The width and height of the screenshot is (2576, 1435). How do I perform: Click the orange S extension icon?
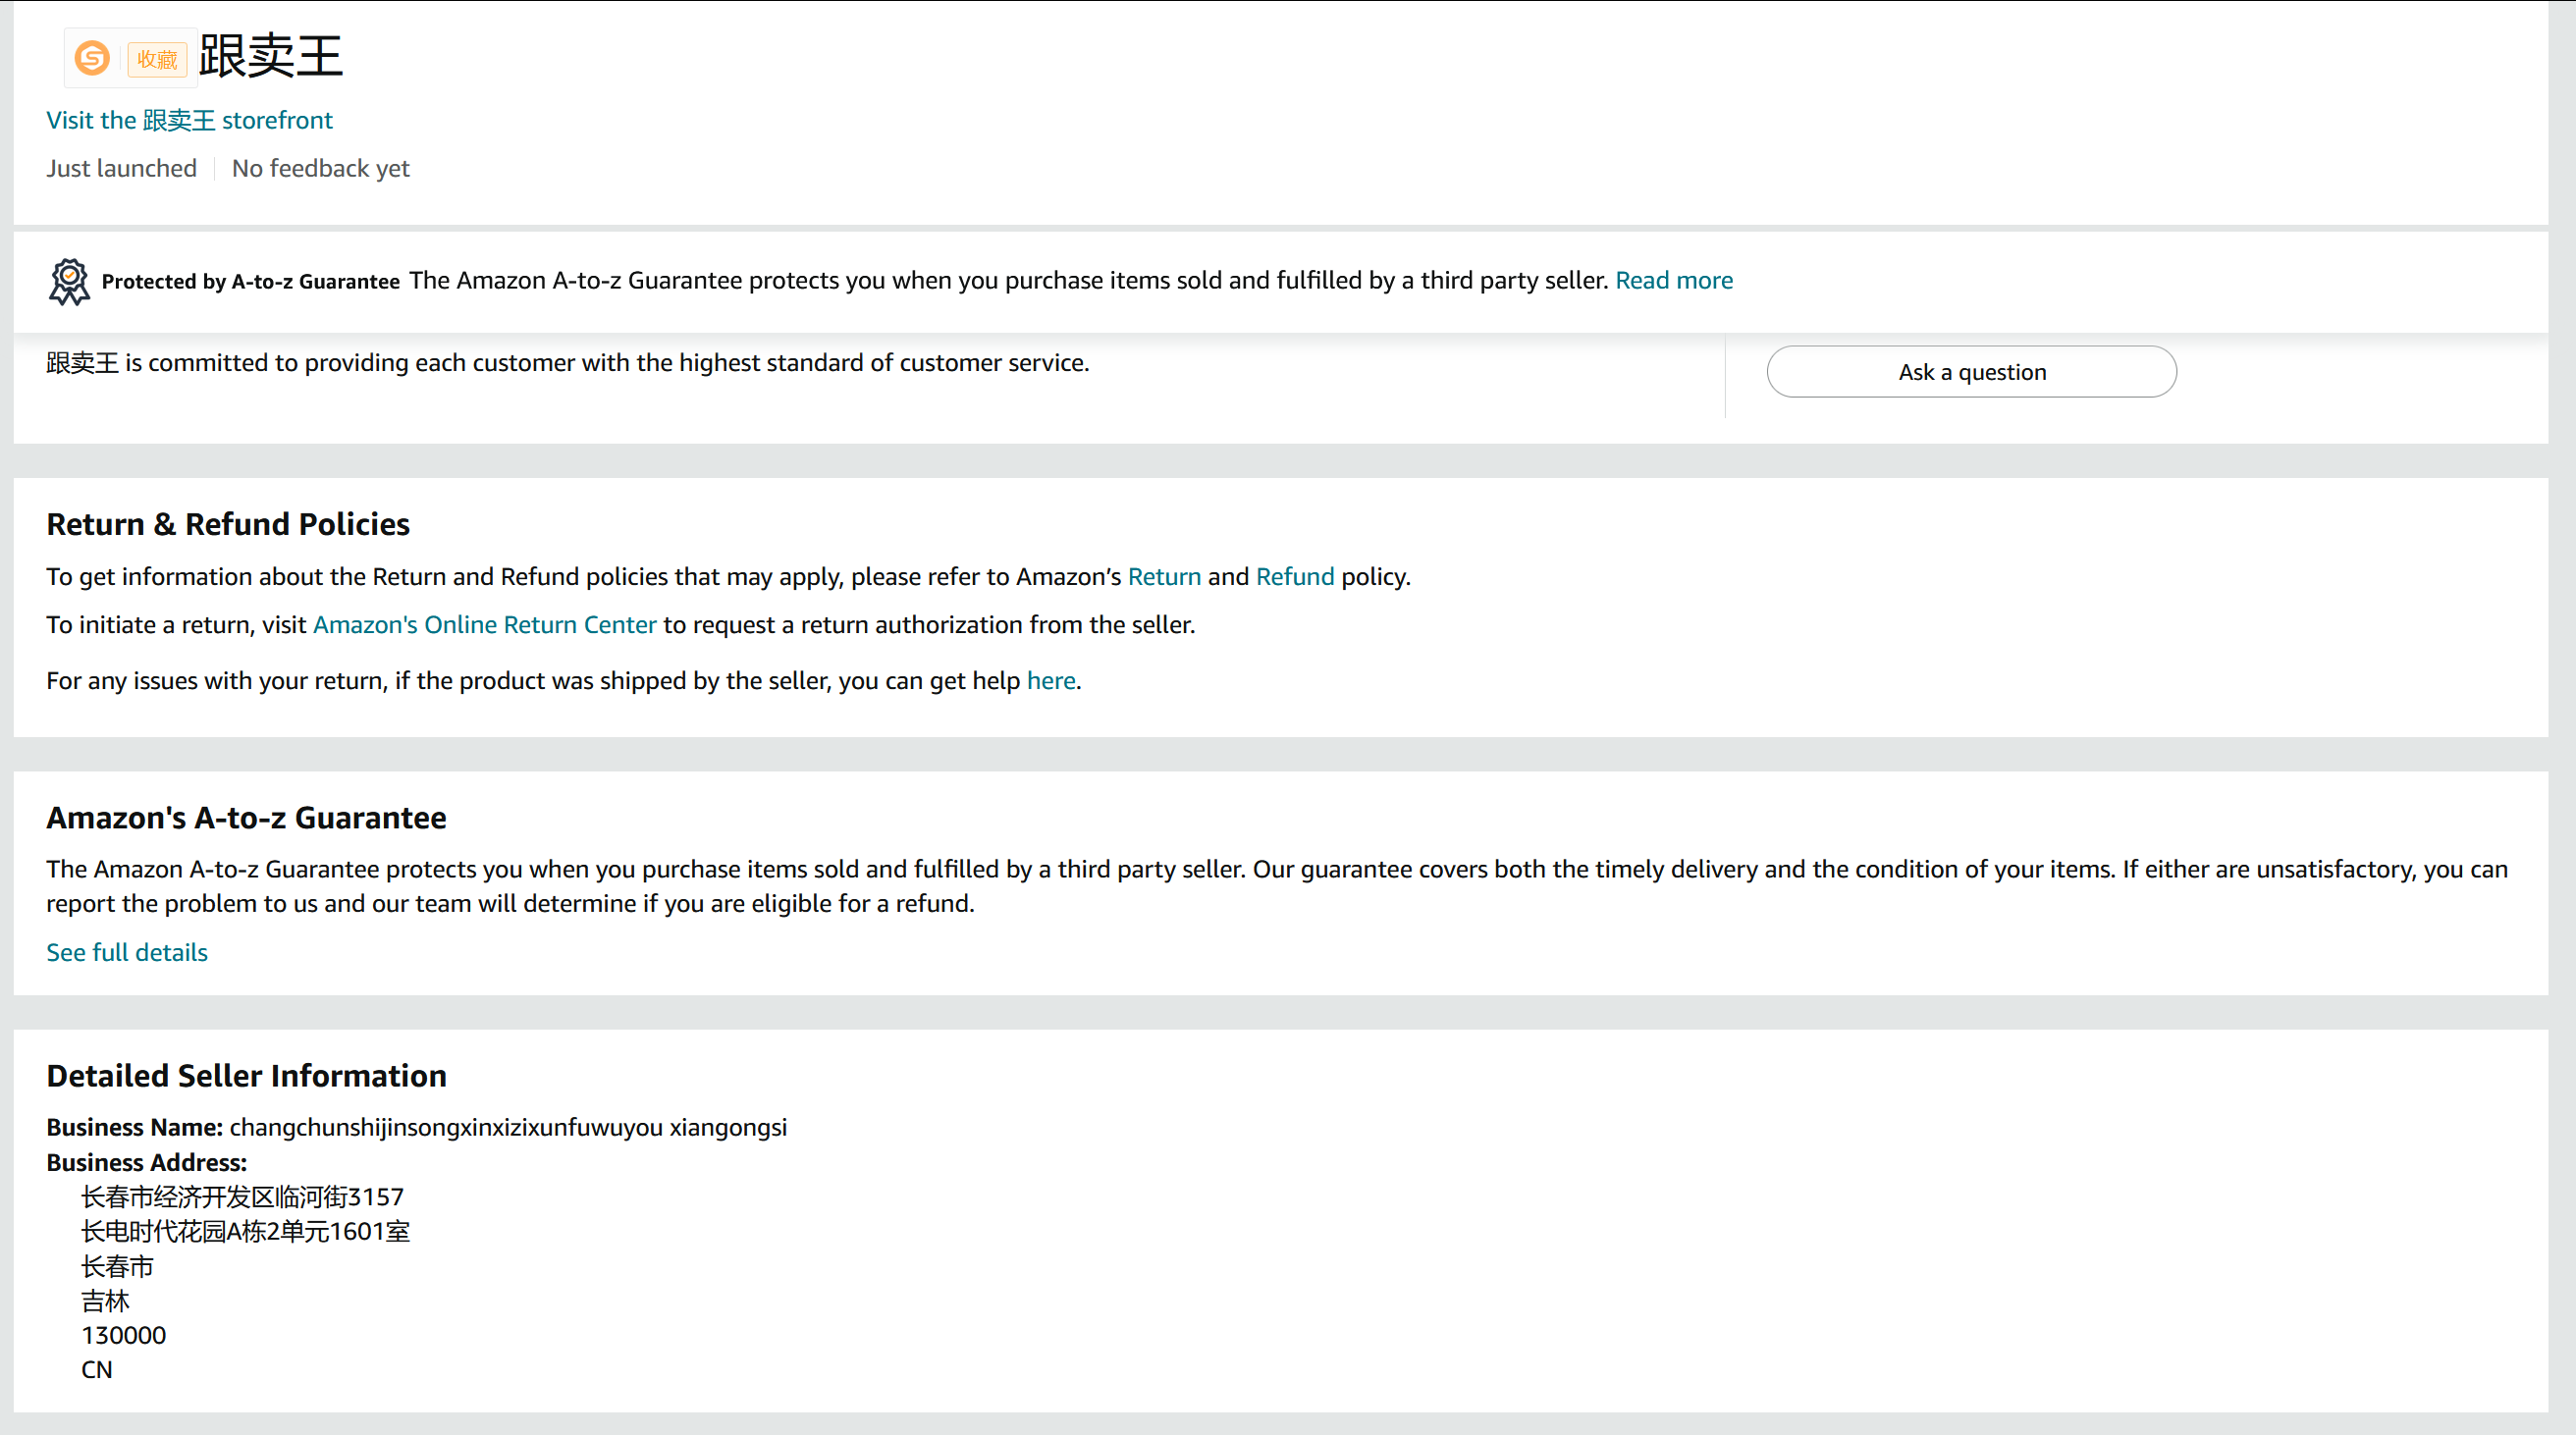tap(92, 58)
